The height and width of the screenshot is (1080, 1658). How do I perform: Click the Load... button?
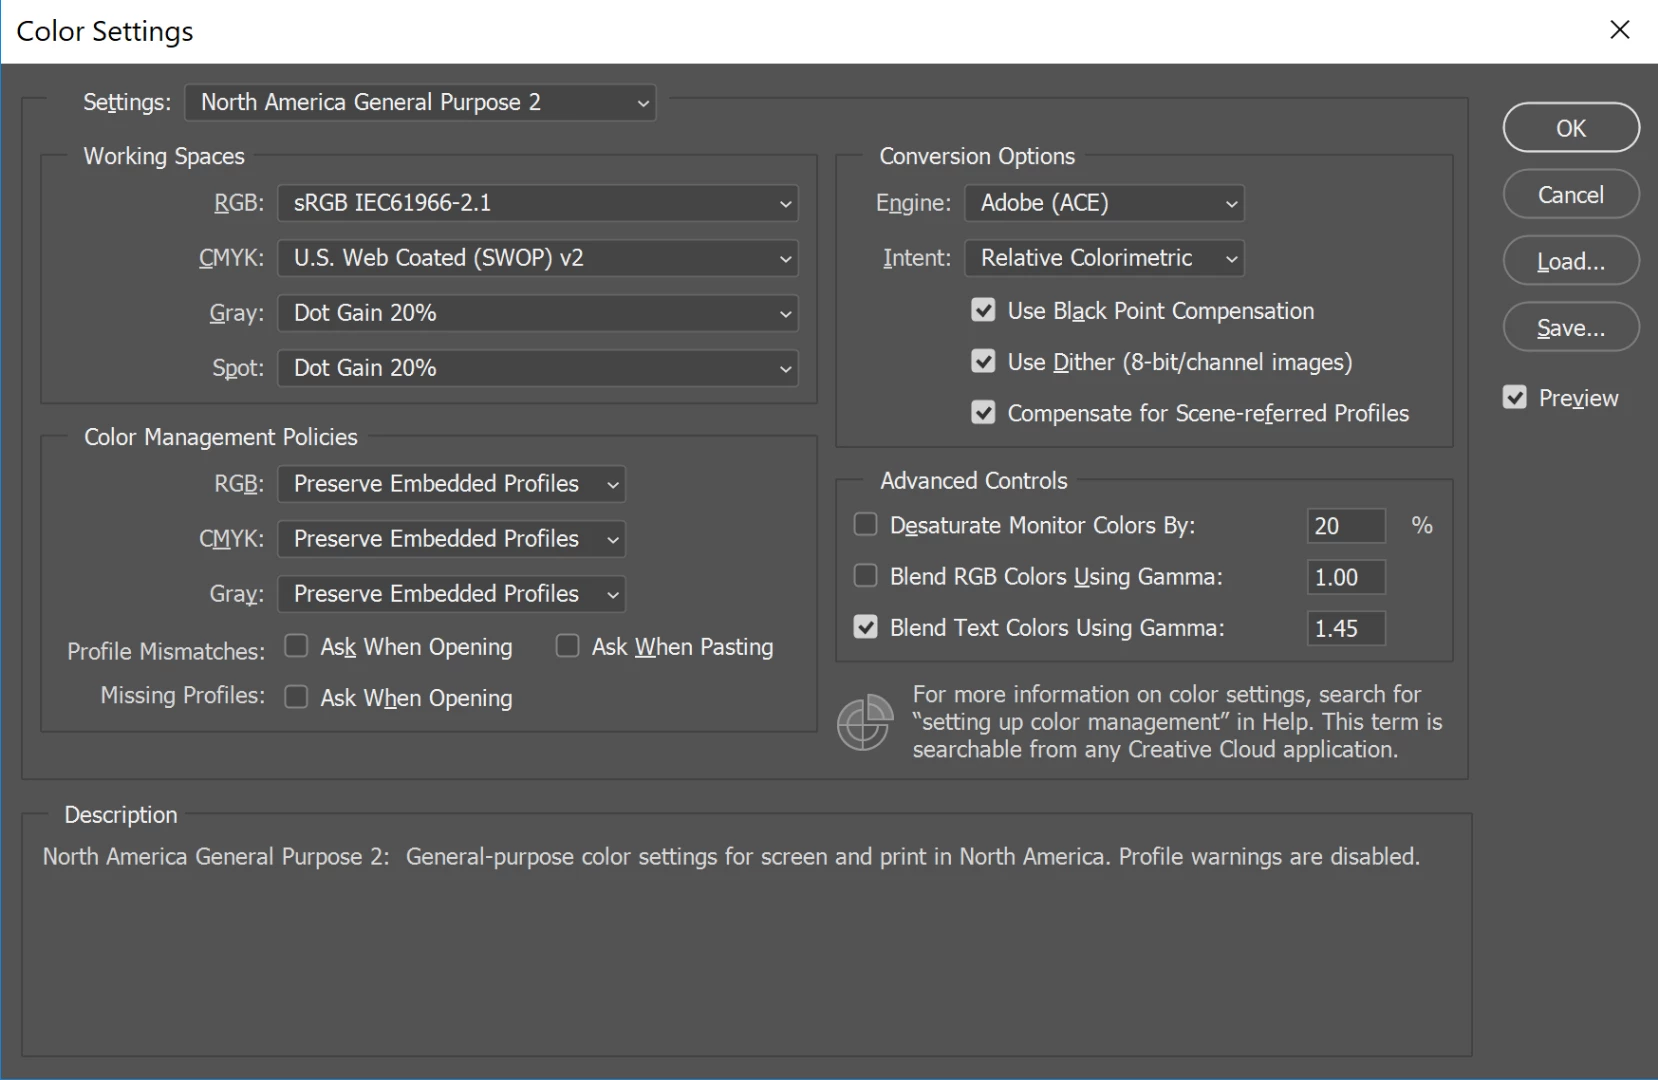click(1571, 261)
